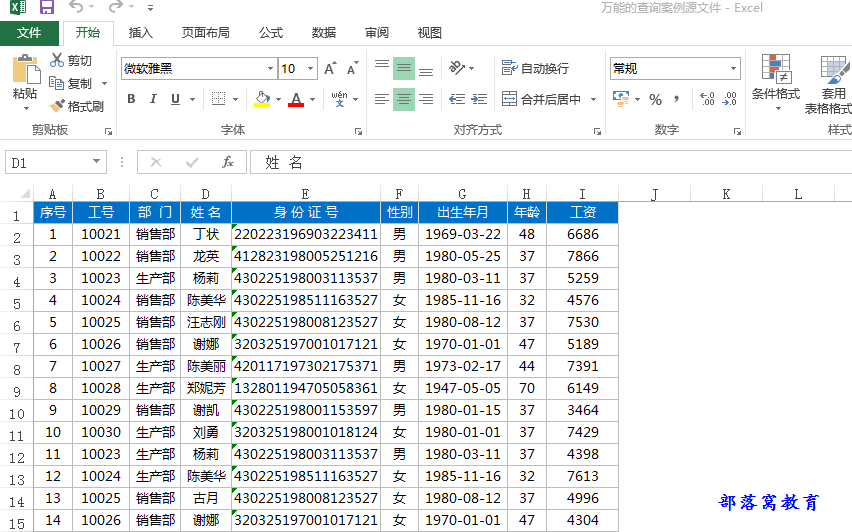Click Increase Decimal icon

tap(707, 99)
